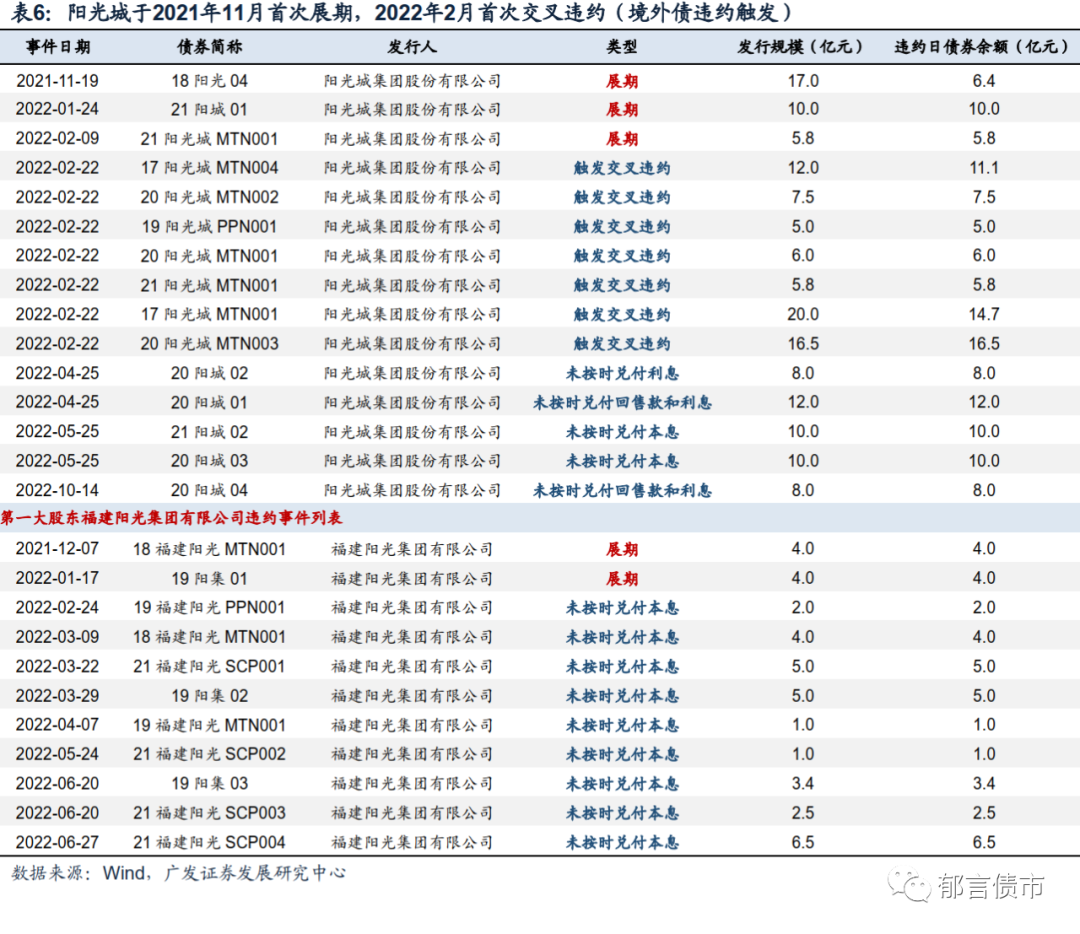1080x934 pixels.
Task: Select bond 17 阳光城 MTN001
Action: coord(209,314)
